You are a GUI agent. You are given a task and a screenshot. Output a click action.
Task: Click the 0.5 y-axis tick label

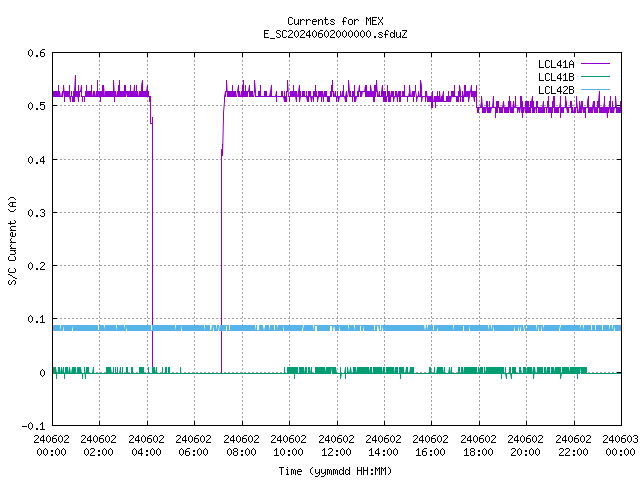(36, 106)
